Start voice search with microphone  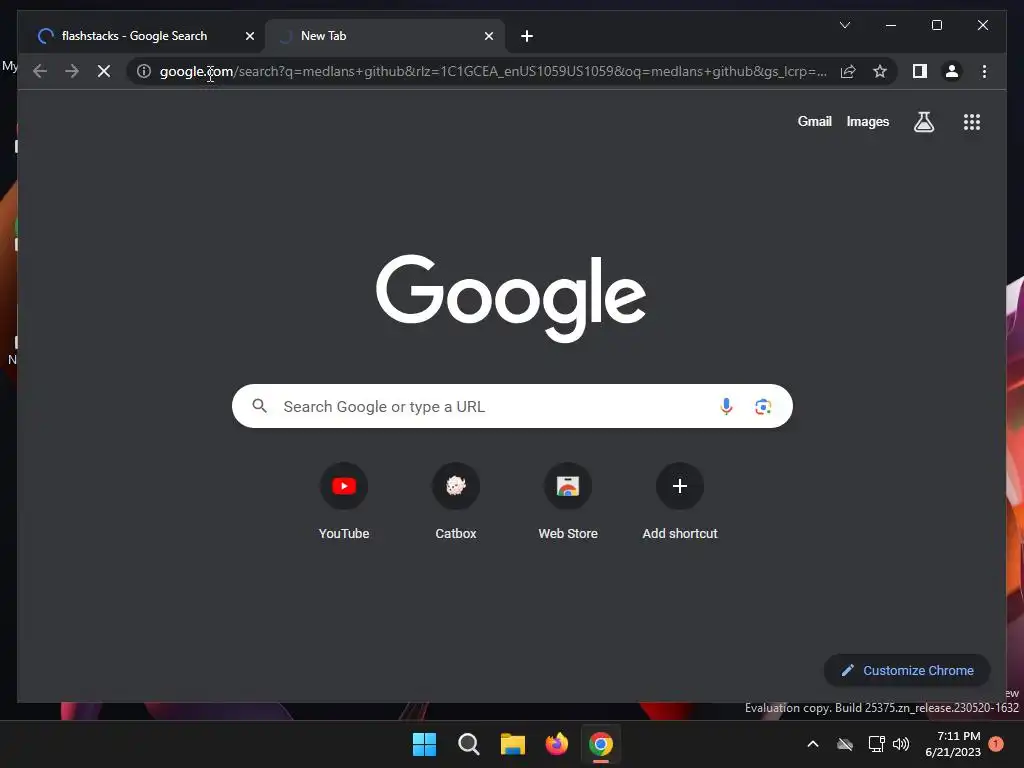coord(726,407)
